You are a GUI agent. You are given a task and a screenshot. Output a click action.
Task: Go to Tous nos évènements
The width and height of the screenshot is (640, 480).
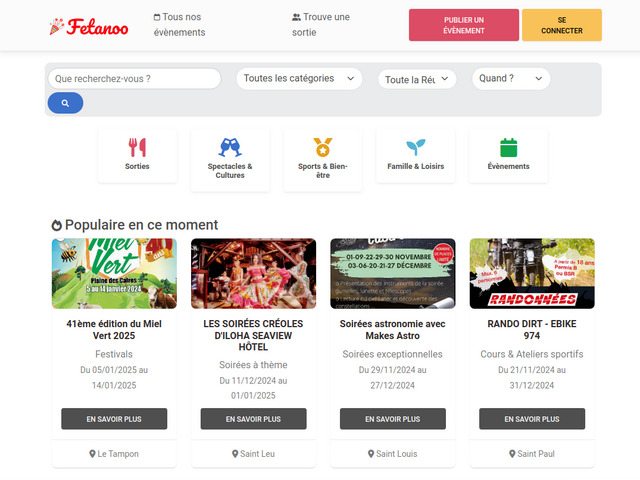[179, 24]
